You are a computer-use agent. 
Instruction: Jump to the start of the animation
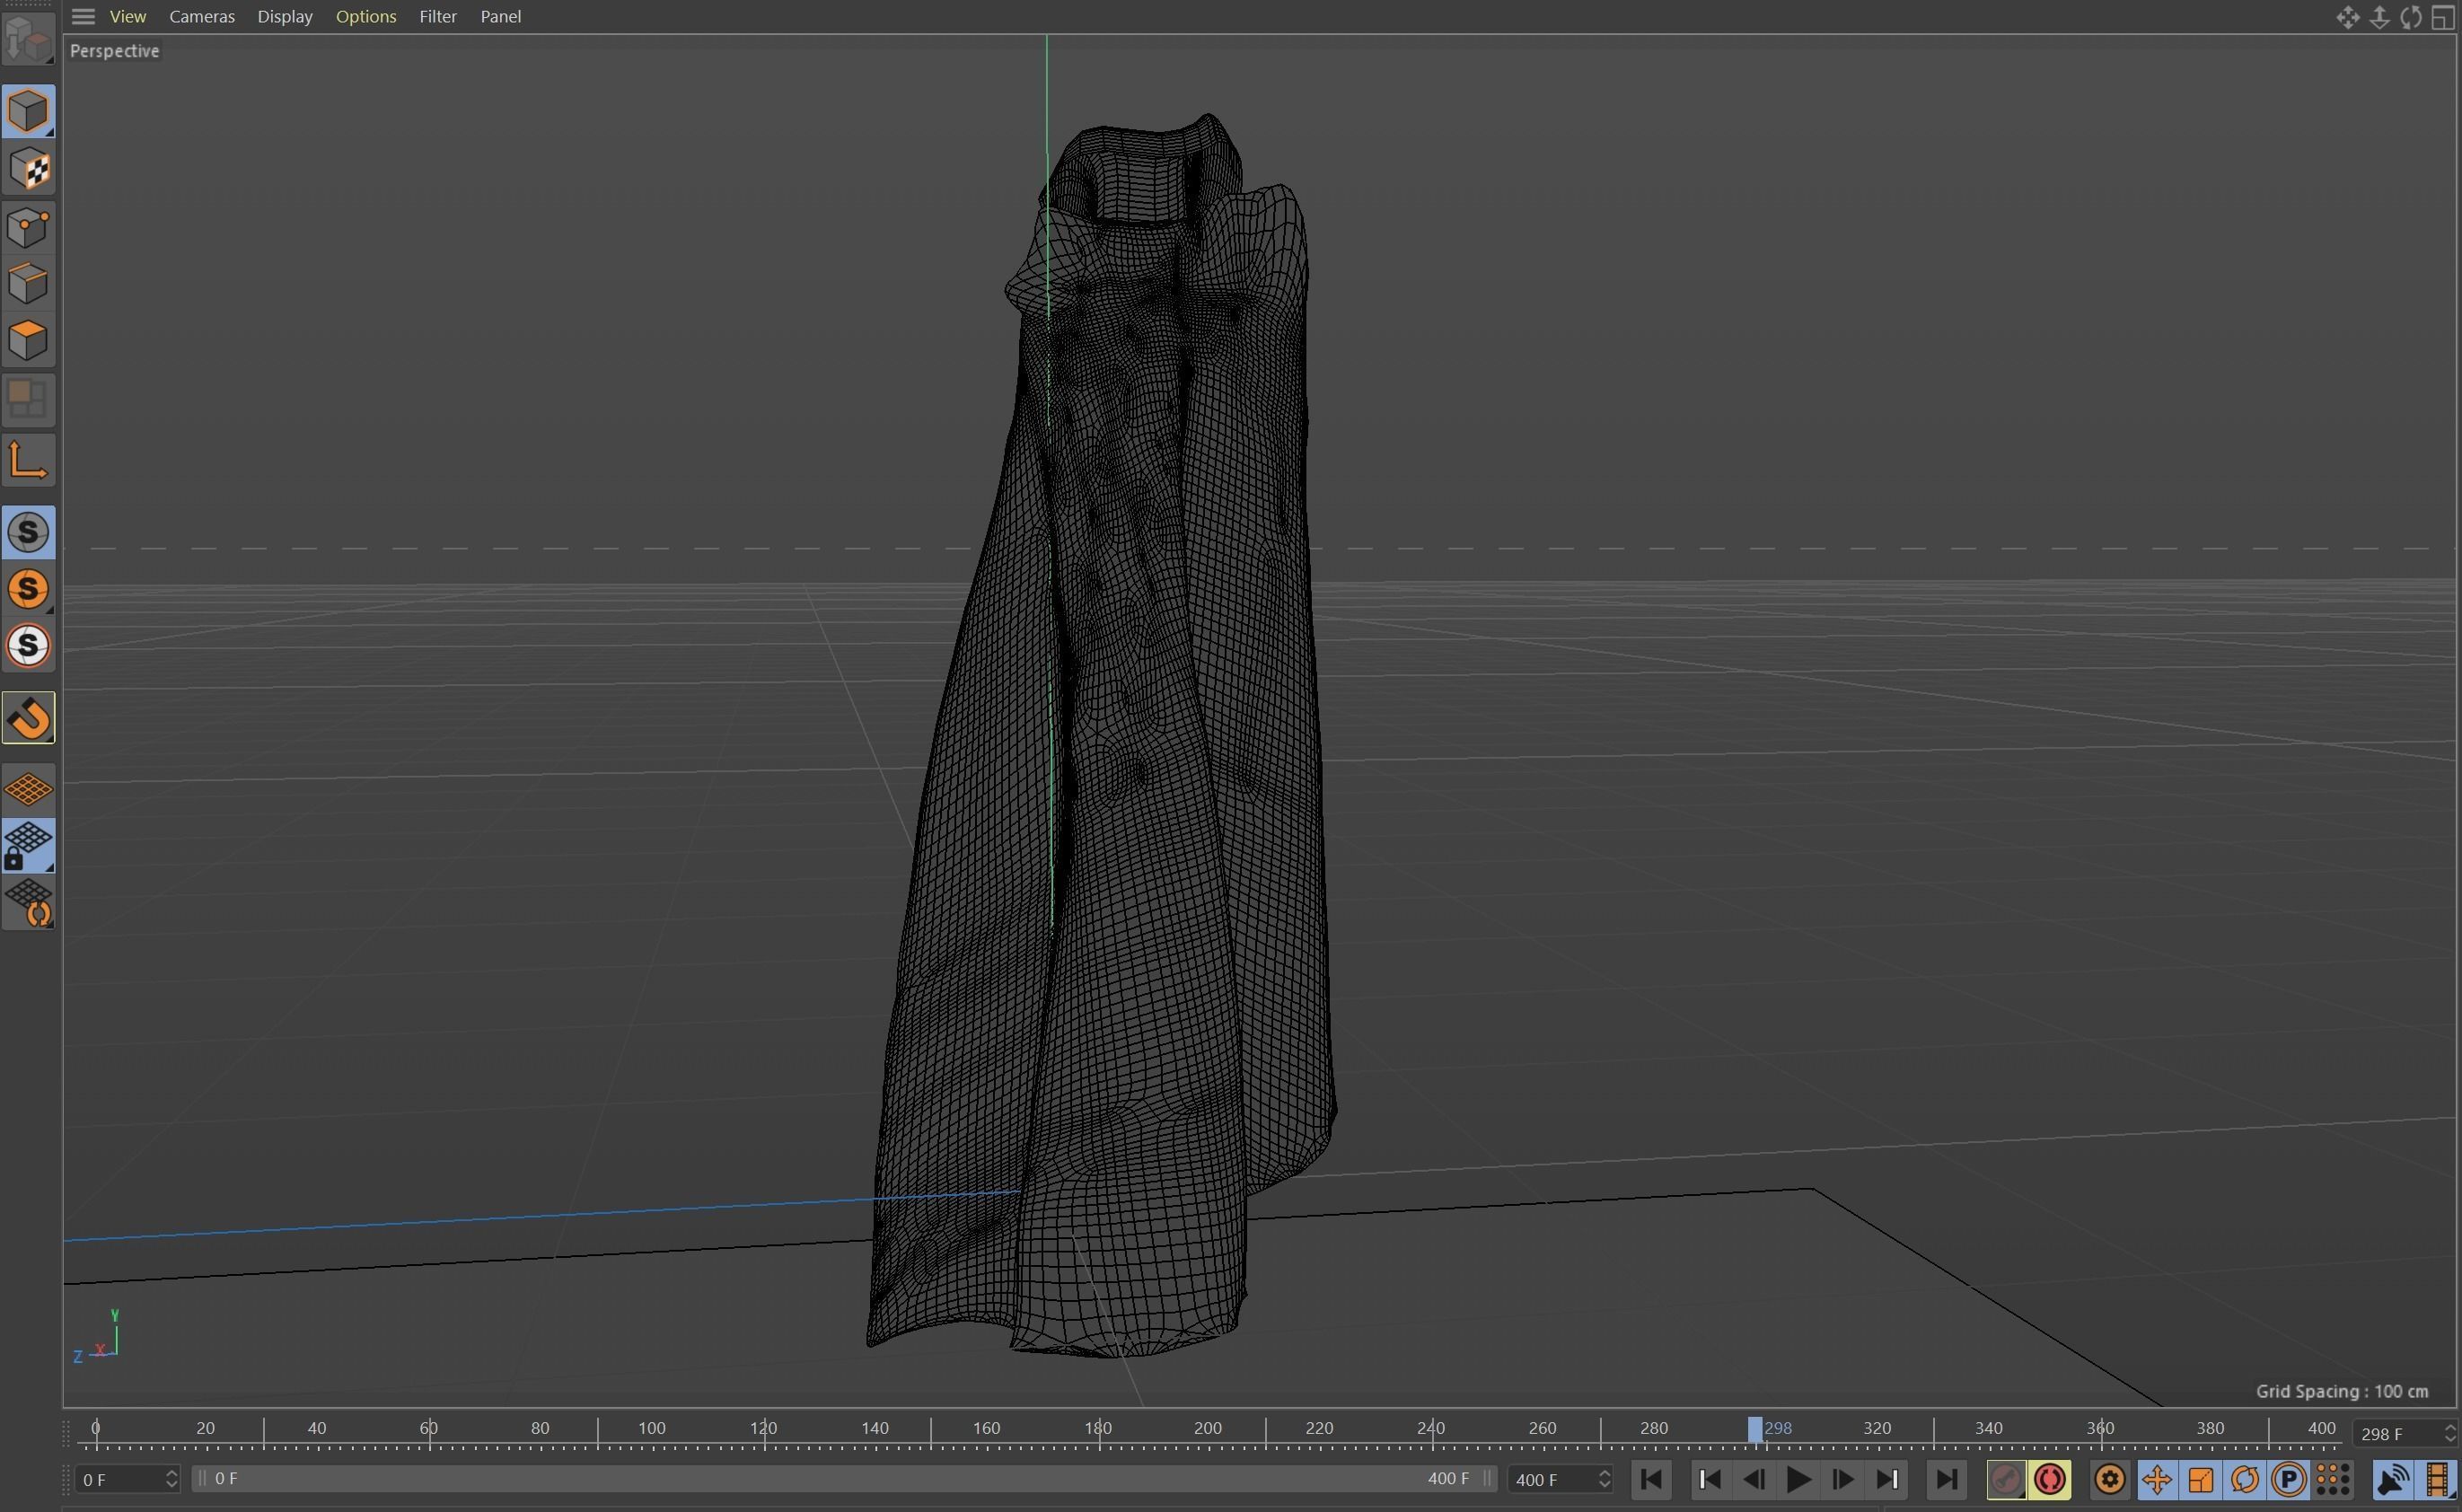[1650, 1478]
